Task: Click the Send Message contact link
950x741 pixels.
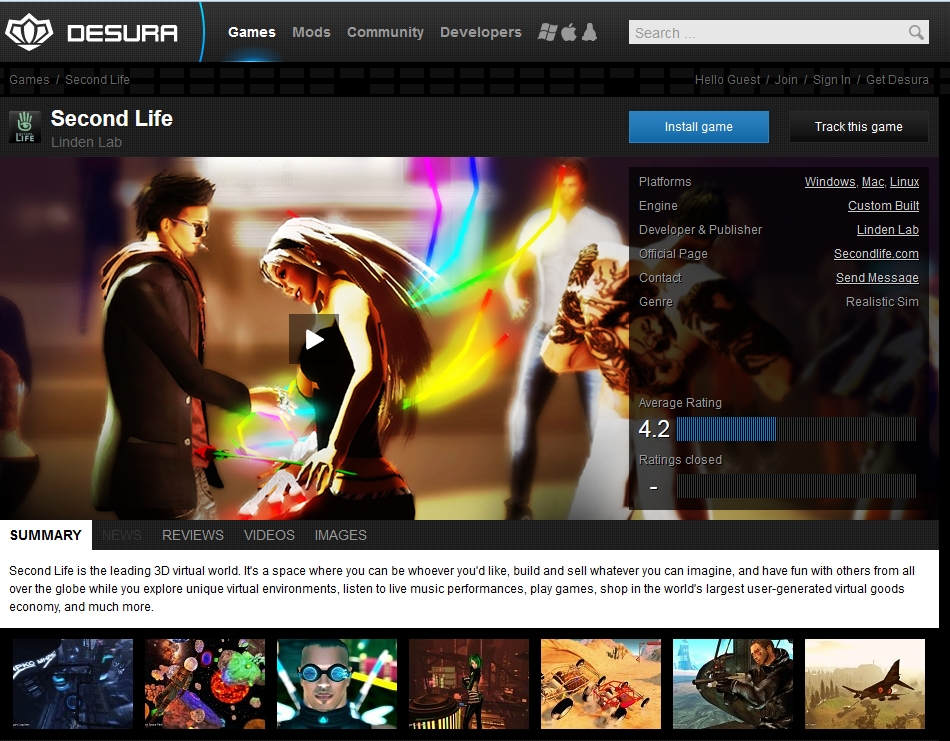Action: click(877, 278)
